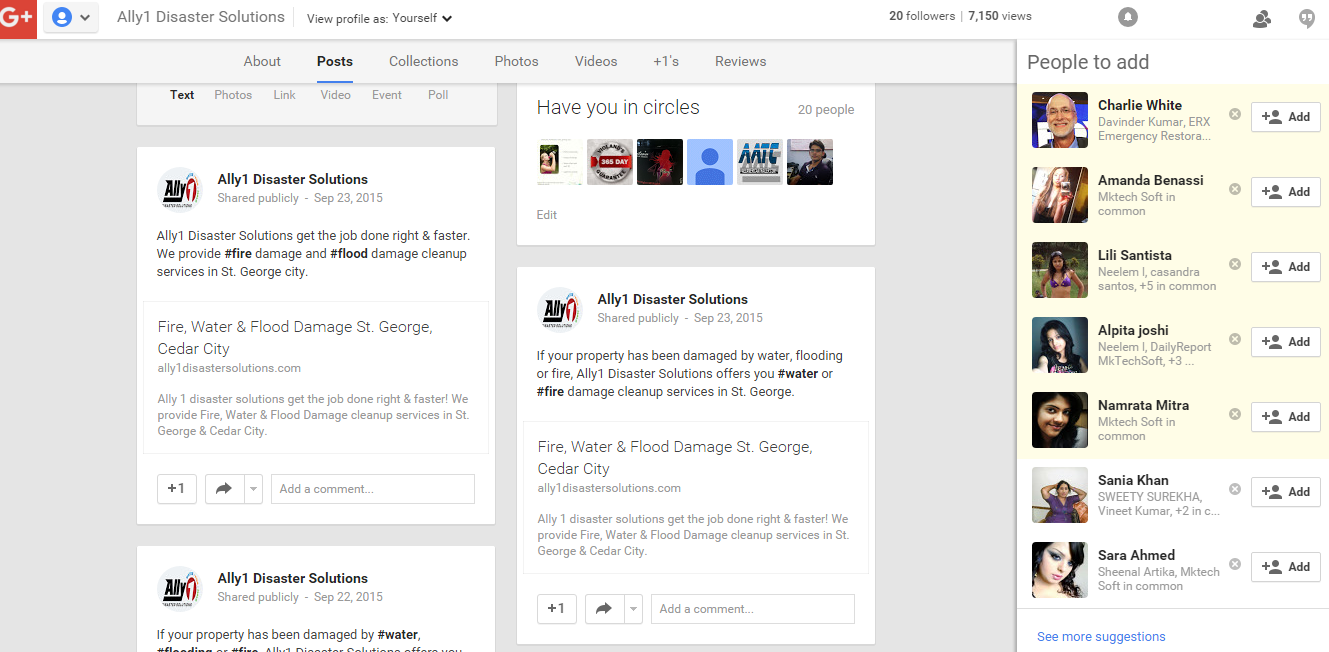Image resolution: width=1329 pixels, height=652 pixels.
Task: Open Sara Ahmed's profile photo
Action: [1060, 570]
